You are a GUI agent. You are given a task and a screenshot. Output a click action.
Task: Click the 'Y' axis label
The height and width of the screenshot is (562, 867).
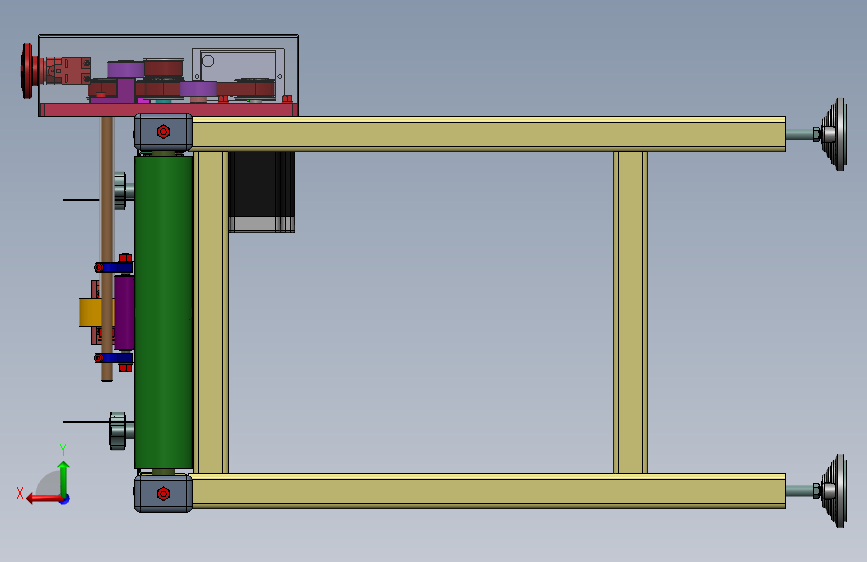(x=63, y=449)
